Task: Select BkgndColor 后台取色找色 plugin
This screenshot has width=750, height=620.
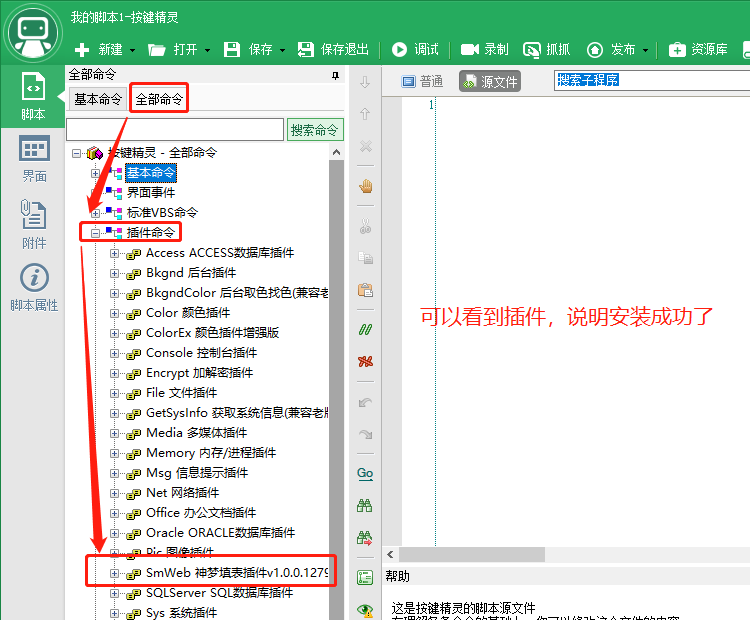Action: 237,293
